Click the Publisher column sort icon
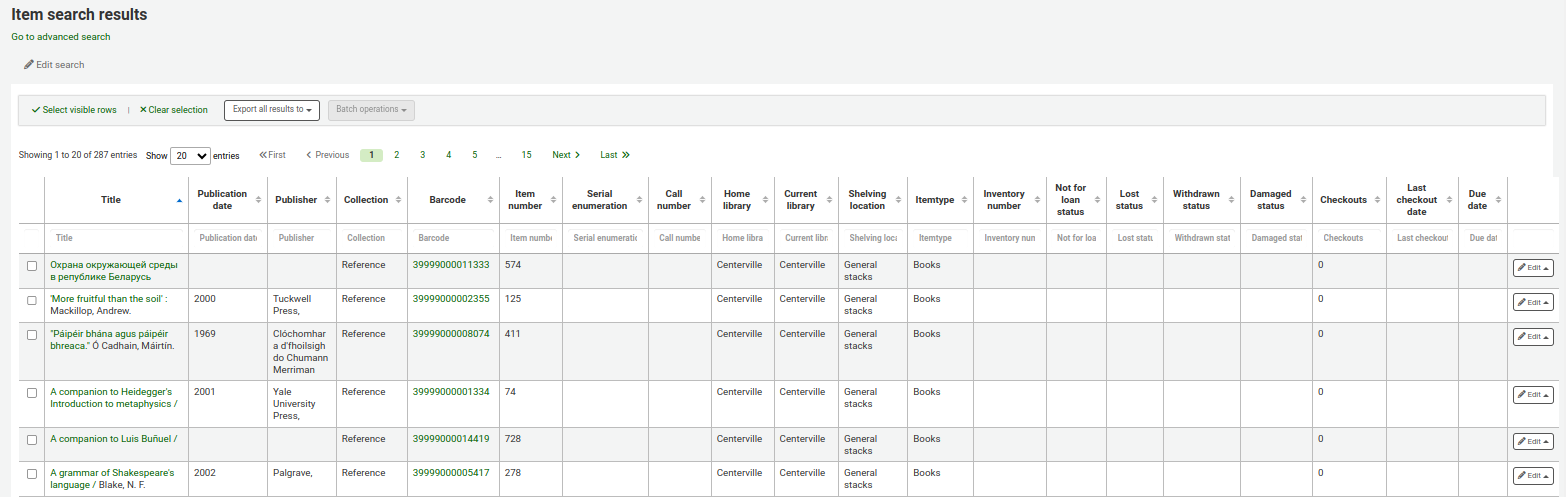This screenshot has height=497, width=1566. click(x=326, y=200)
